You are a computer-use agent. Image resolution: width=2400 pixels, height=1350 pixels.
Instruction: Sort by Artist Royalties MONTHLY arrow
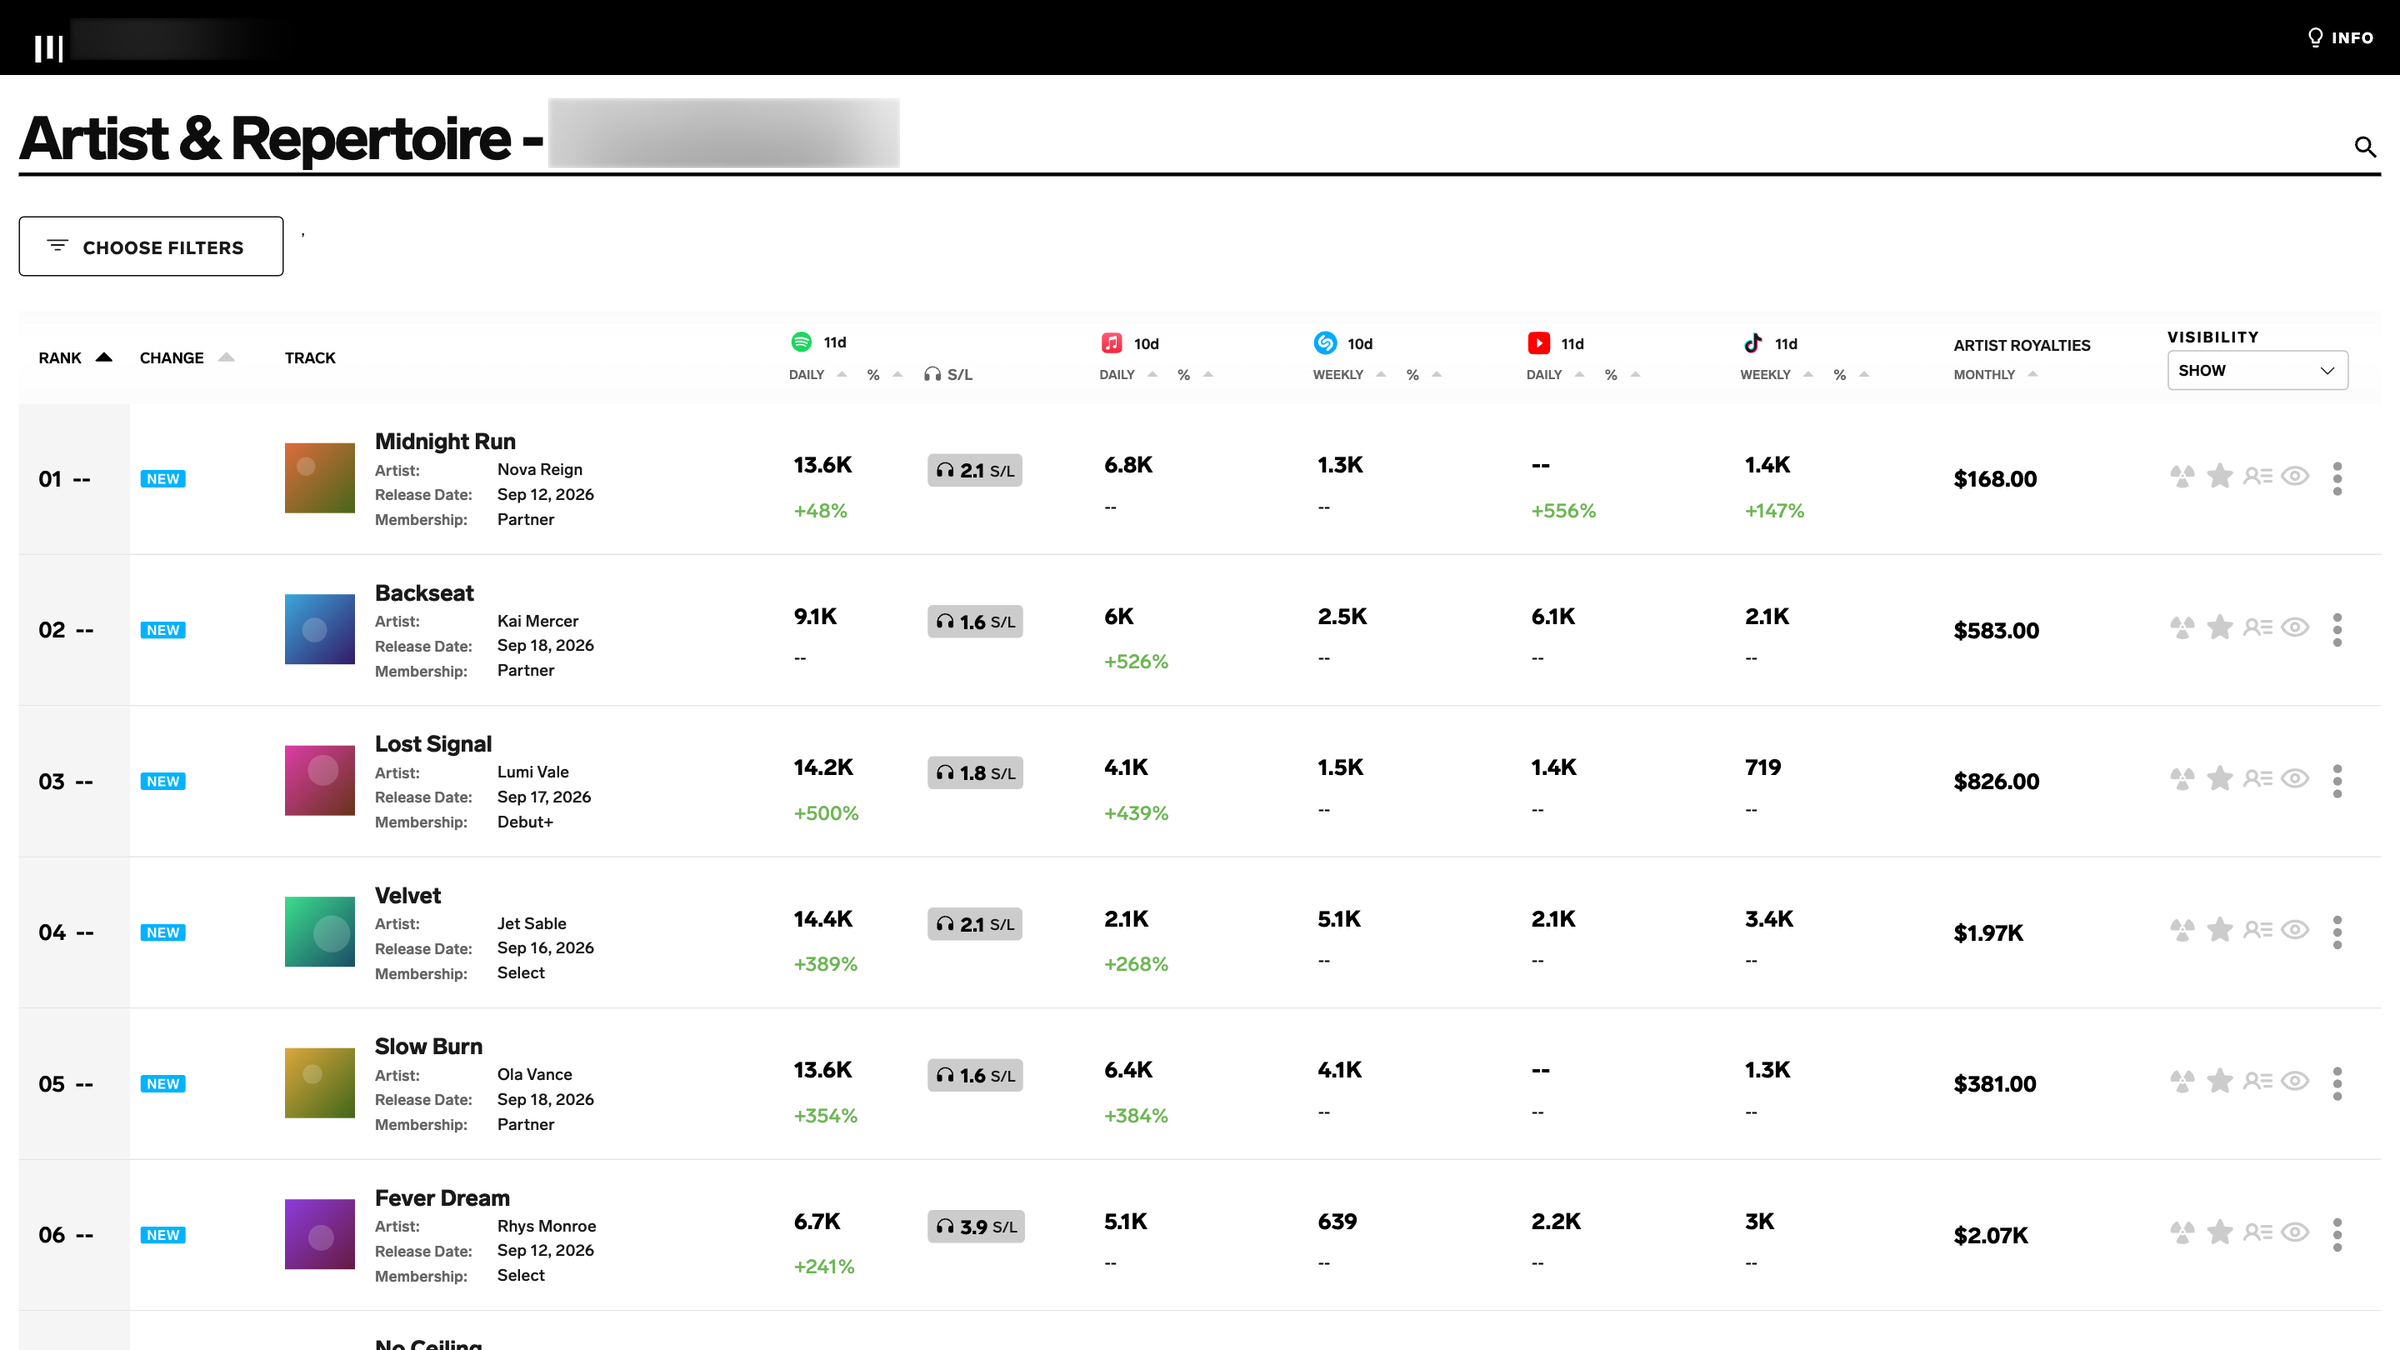(2032, 374)
